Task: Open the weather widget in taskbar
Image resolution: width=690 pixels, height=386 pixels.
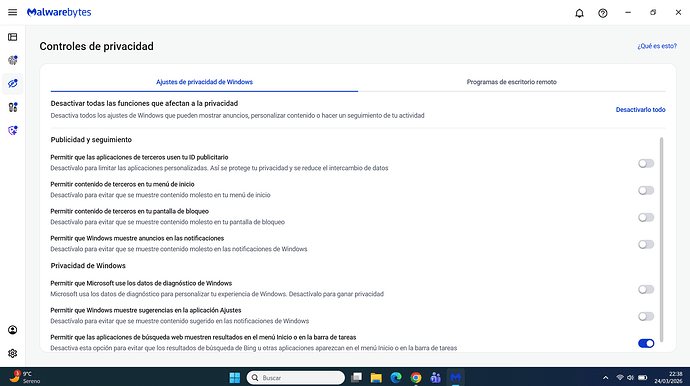Action: coord(25,377)
